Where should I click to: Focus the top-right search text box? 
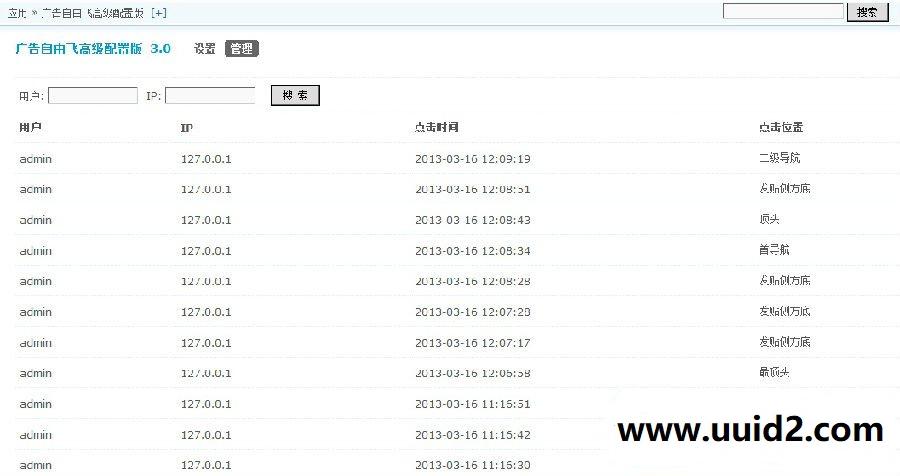coord(783,12)
